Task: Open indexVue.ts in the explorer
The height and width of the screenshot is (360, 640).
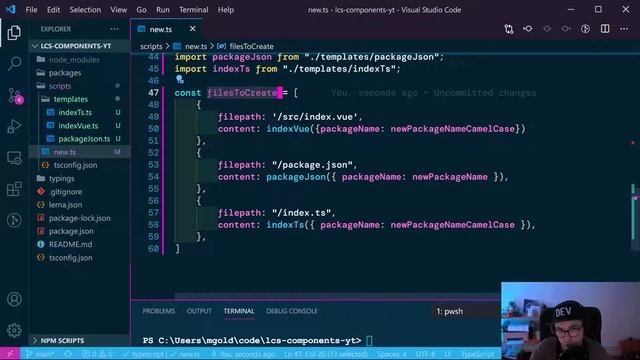Action: pos(78,126)
